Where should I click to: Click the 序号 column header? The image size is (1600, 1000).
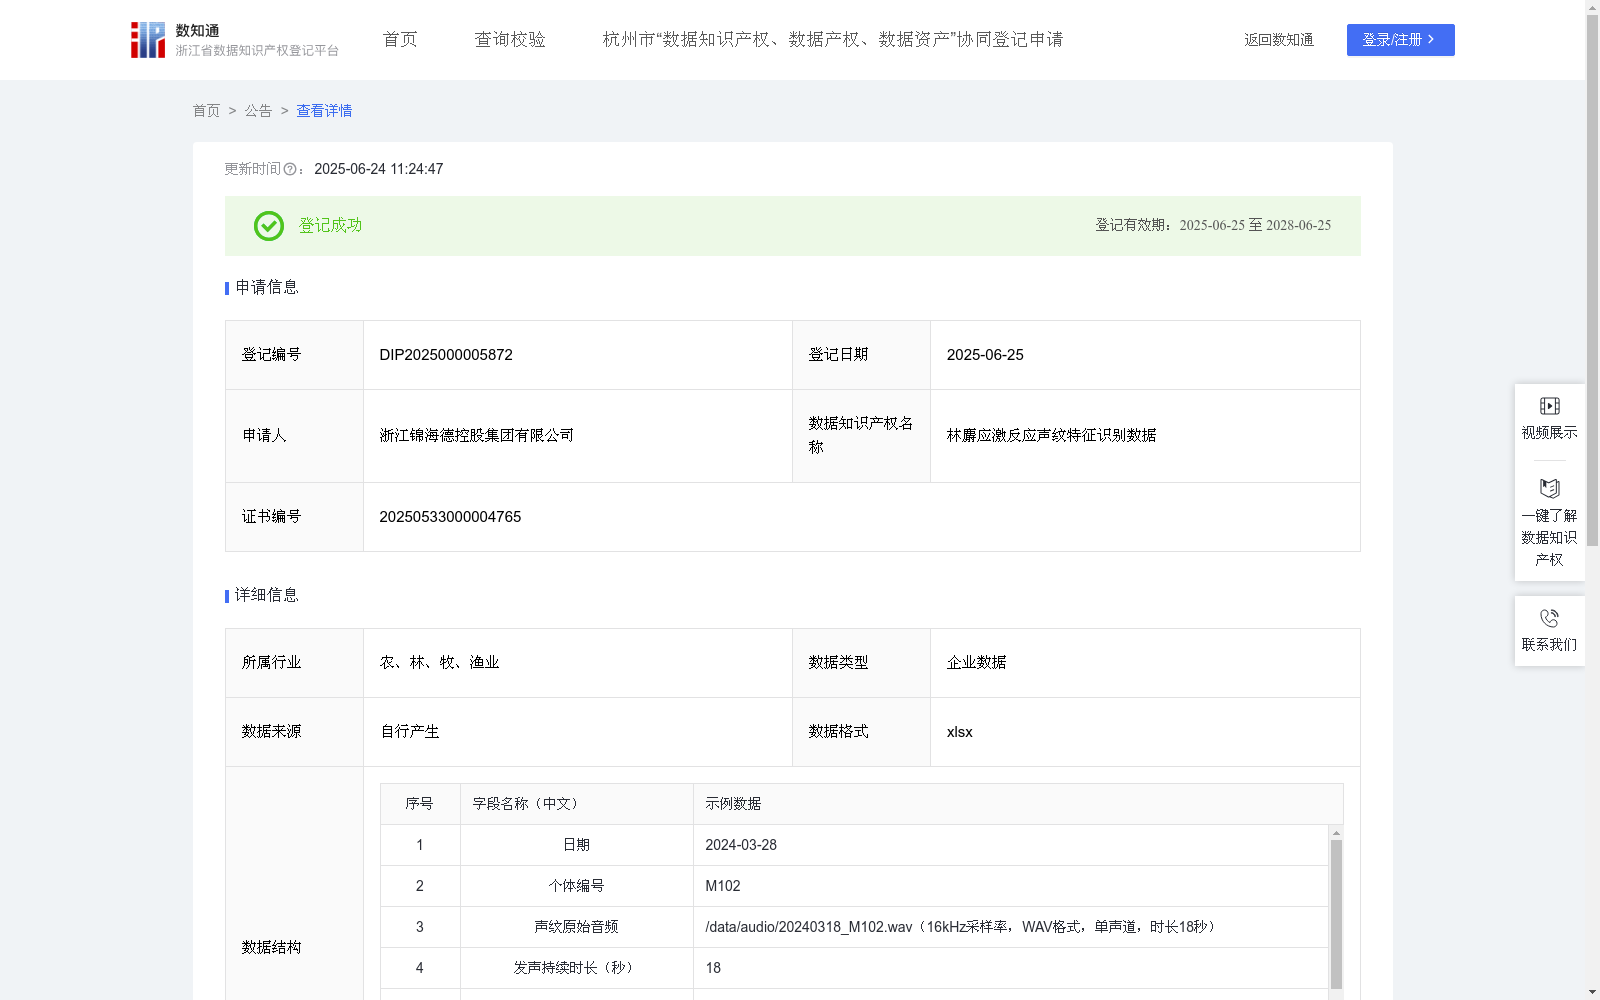[419, 804]
